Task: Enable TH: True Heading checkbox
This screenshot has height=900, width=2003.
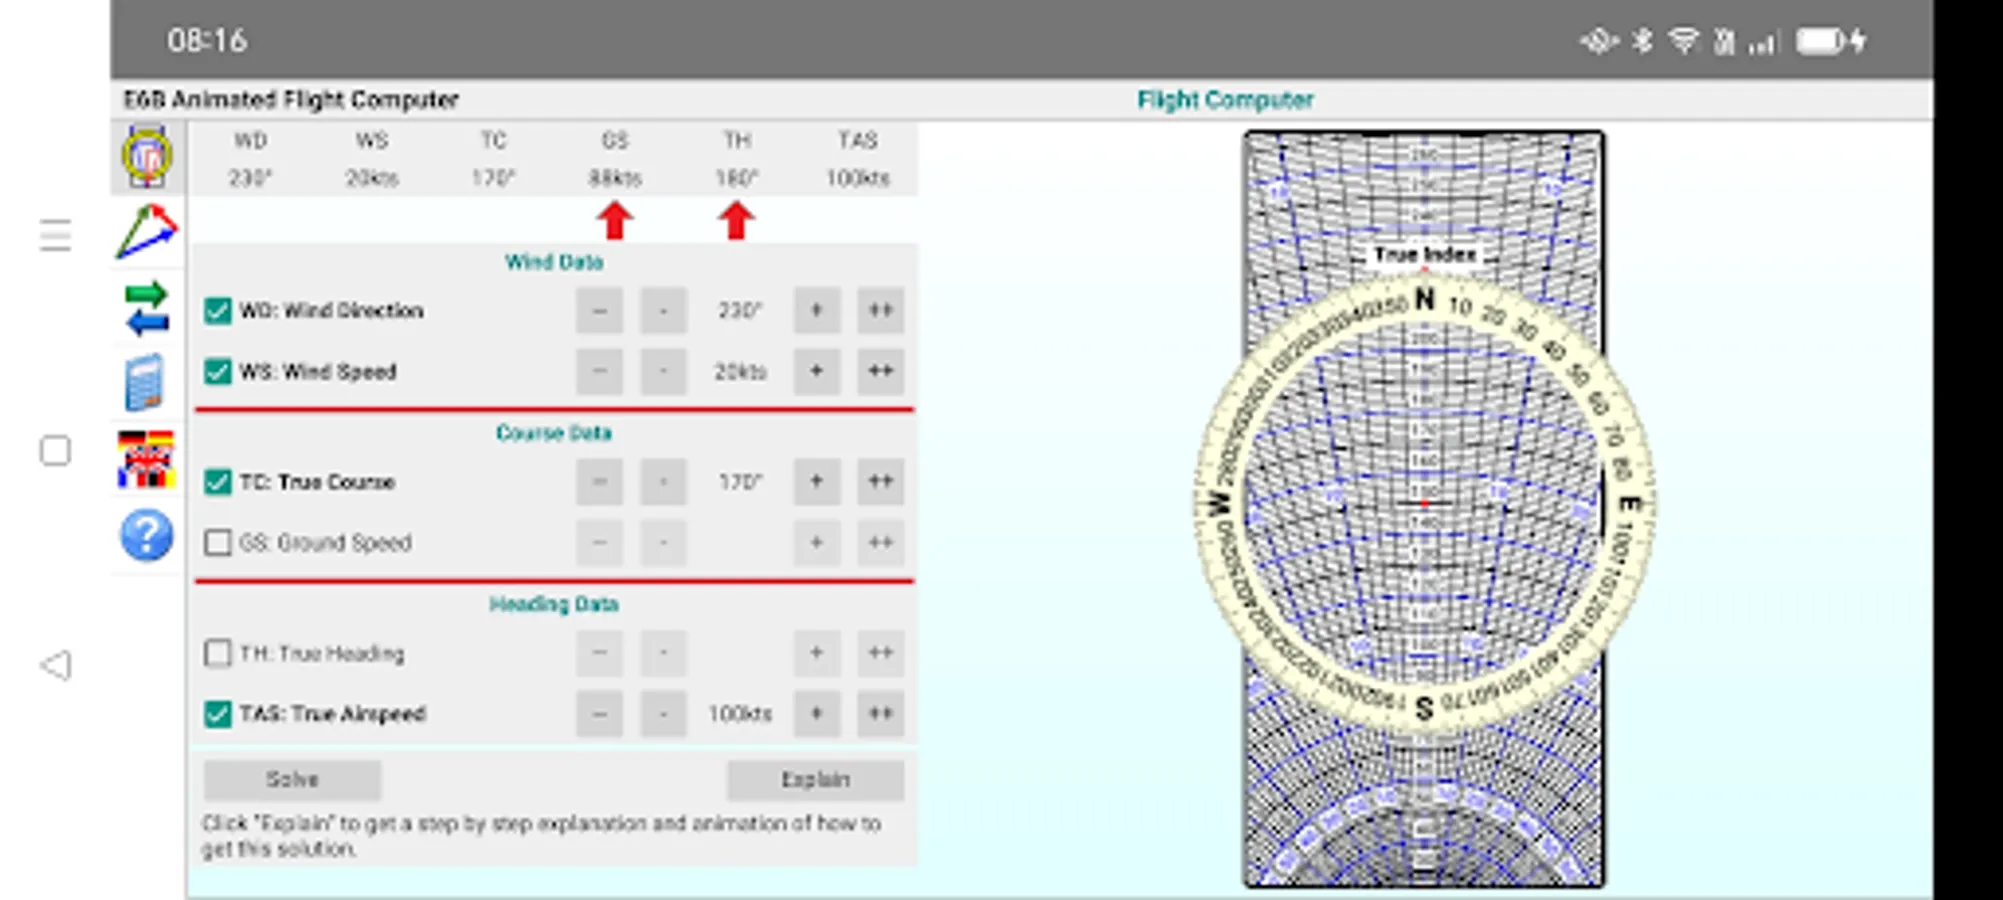Action: 217,654
